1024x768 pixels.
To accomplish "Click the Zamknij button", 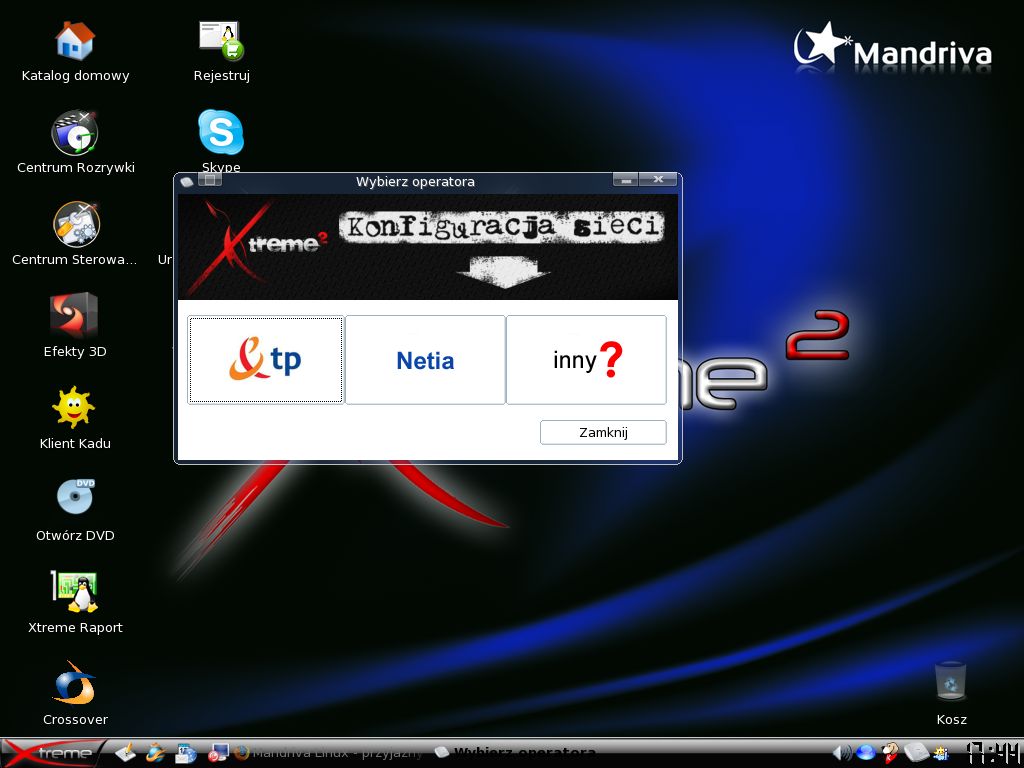I will [x=603, y=432].
